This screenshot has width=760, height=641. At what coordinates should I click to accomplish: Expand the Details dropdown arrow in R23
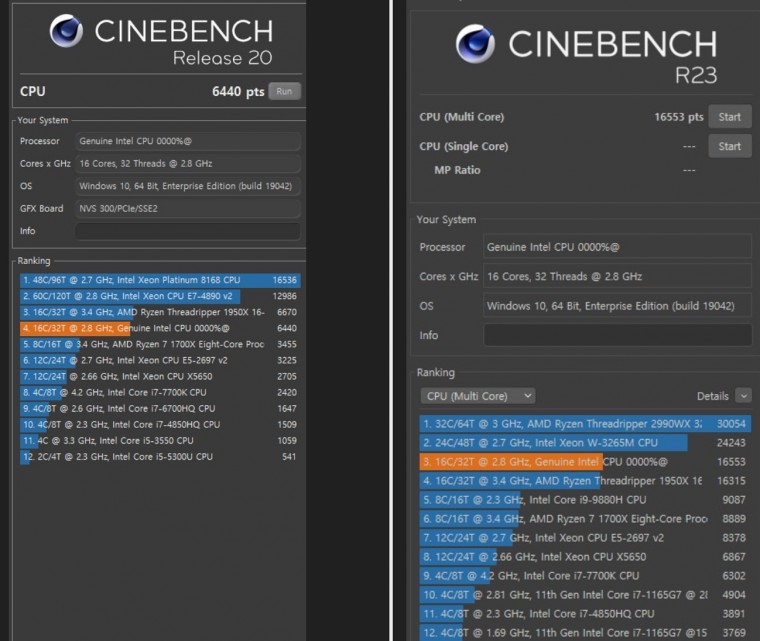(x=743, y=396)
